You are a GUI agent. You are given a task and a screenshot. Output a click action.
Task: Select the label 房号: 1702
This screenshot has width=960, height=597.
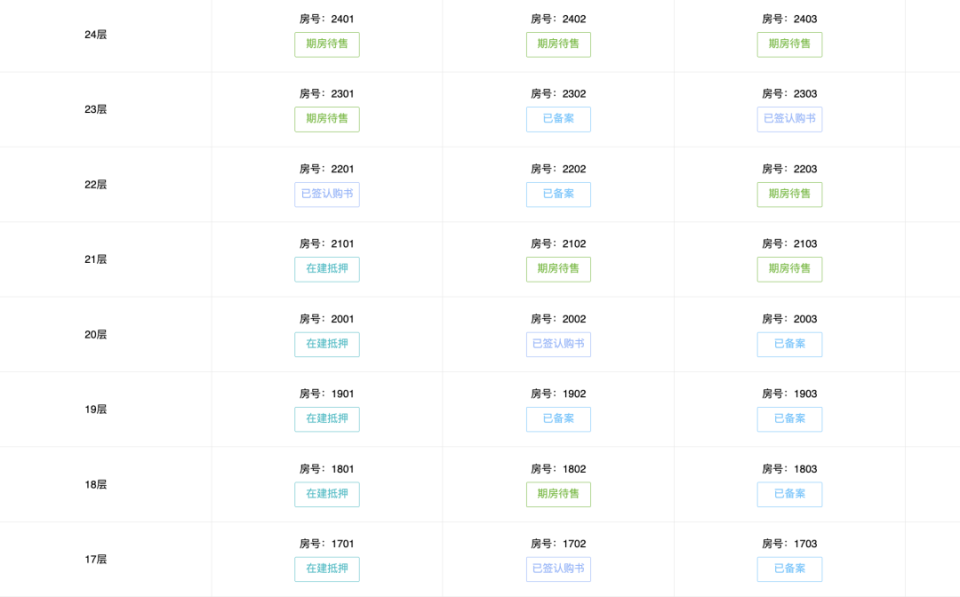click(x=558, y=544)
